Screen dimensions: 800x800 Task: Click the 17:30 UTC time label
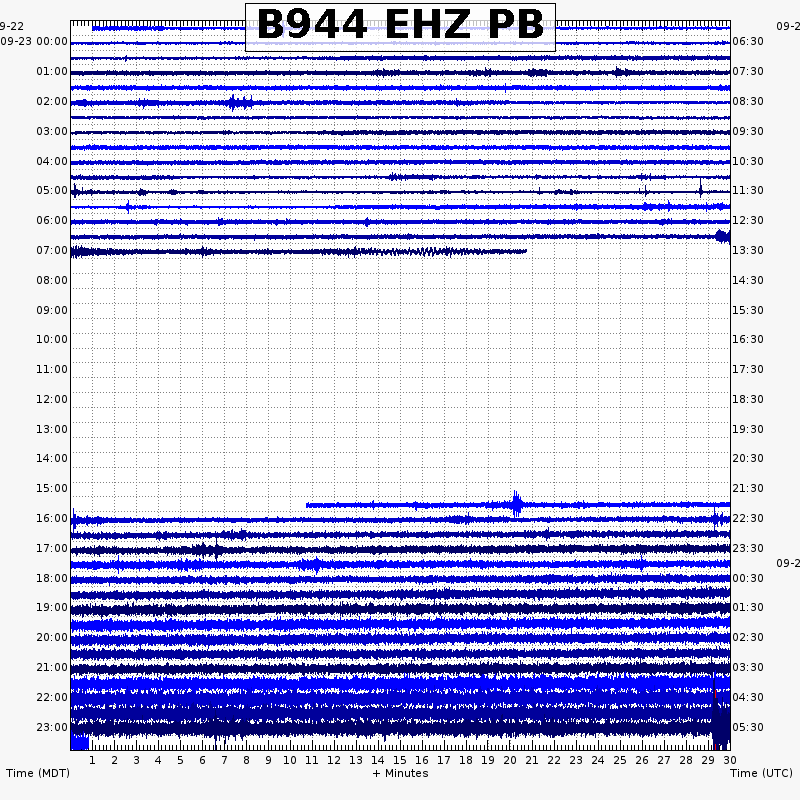coord(748,369)
